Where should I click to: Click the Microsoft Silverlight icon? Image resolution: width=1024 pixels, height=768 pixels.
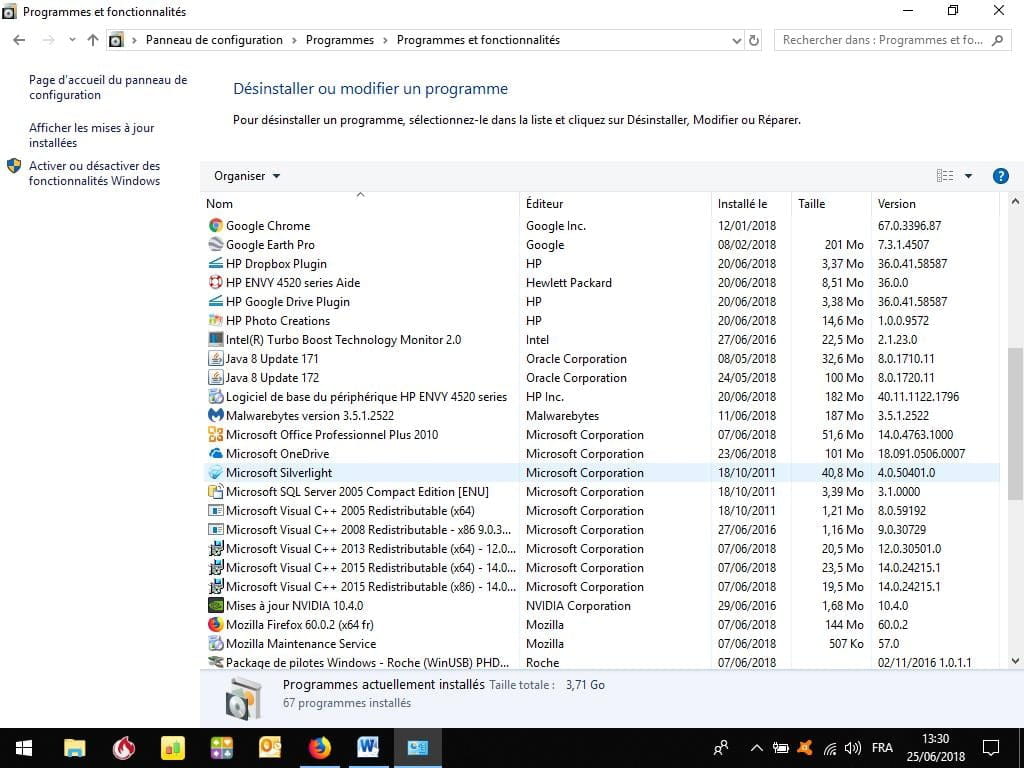[x=216, y=472]
